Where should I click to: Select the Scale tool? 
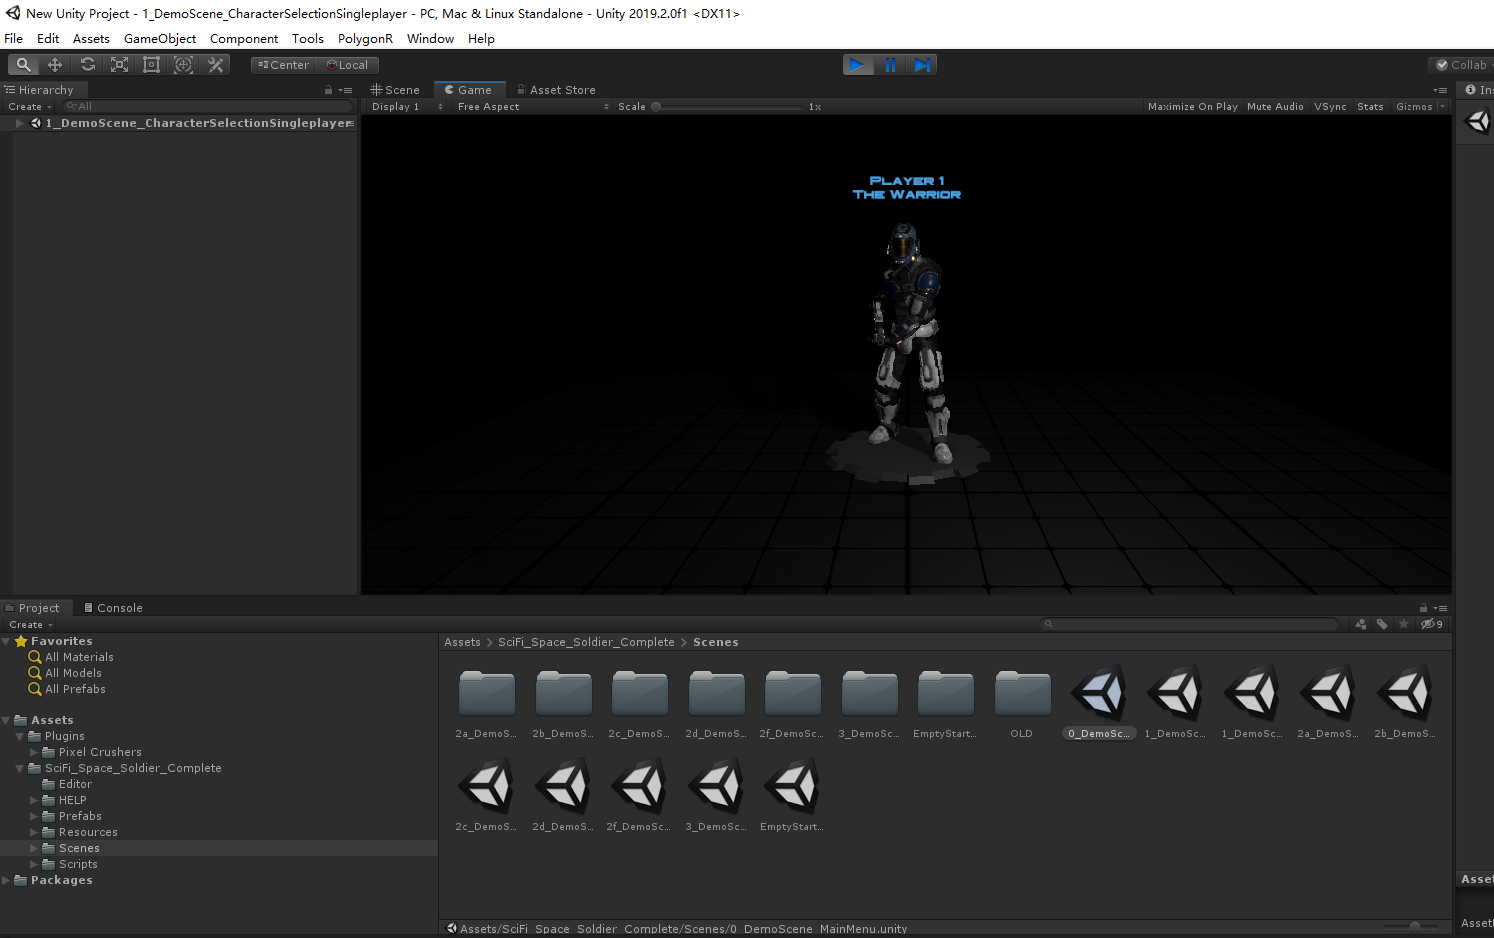(x=119, y=64)
